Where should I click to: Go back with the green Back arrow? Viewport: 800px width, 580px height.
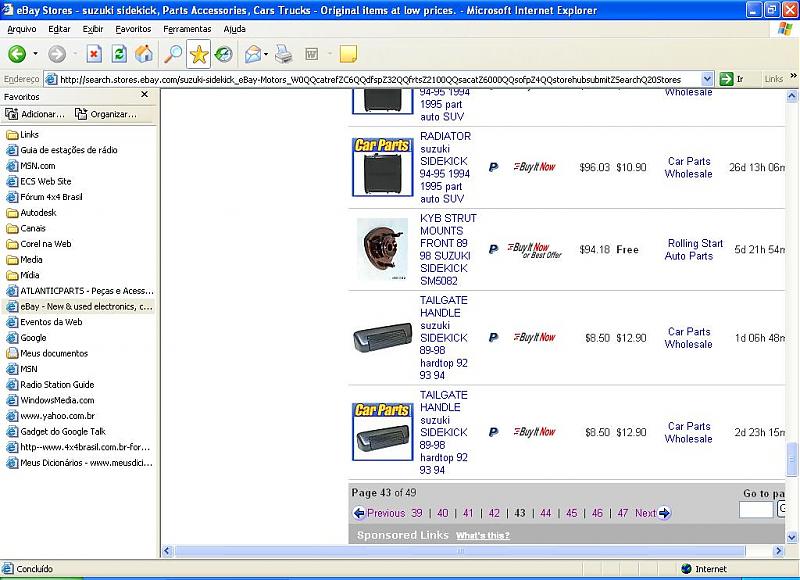click(x=17, y=54)
